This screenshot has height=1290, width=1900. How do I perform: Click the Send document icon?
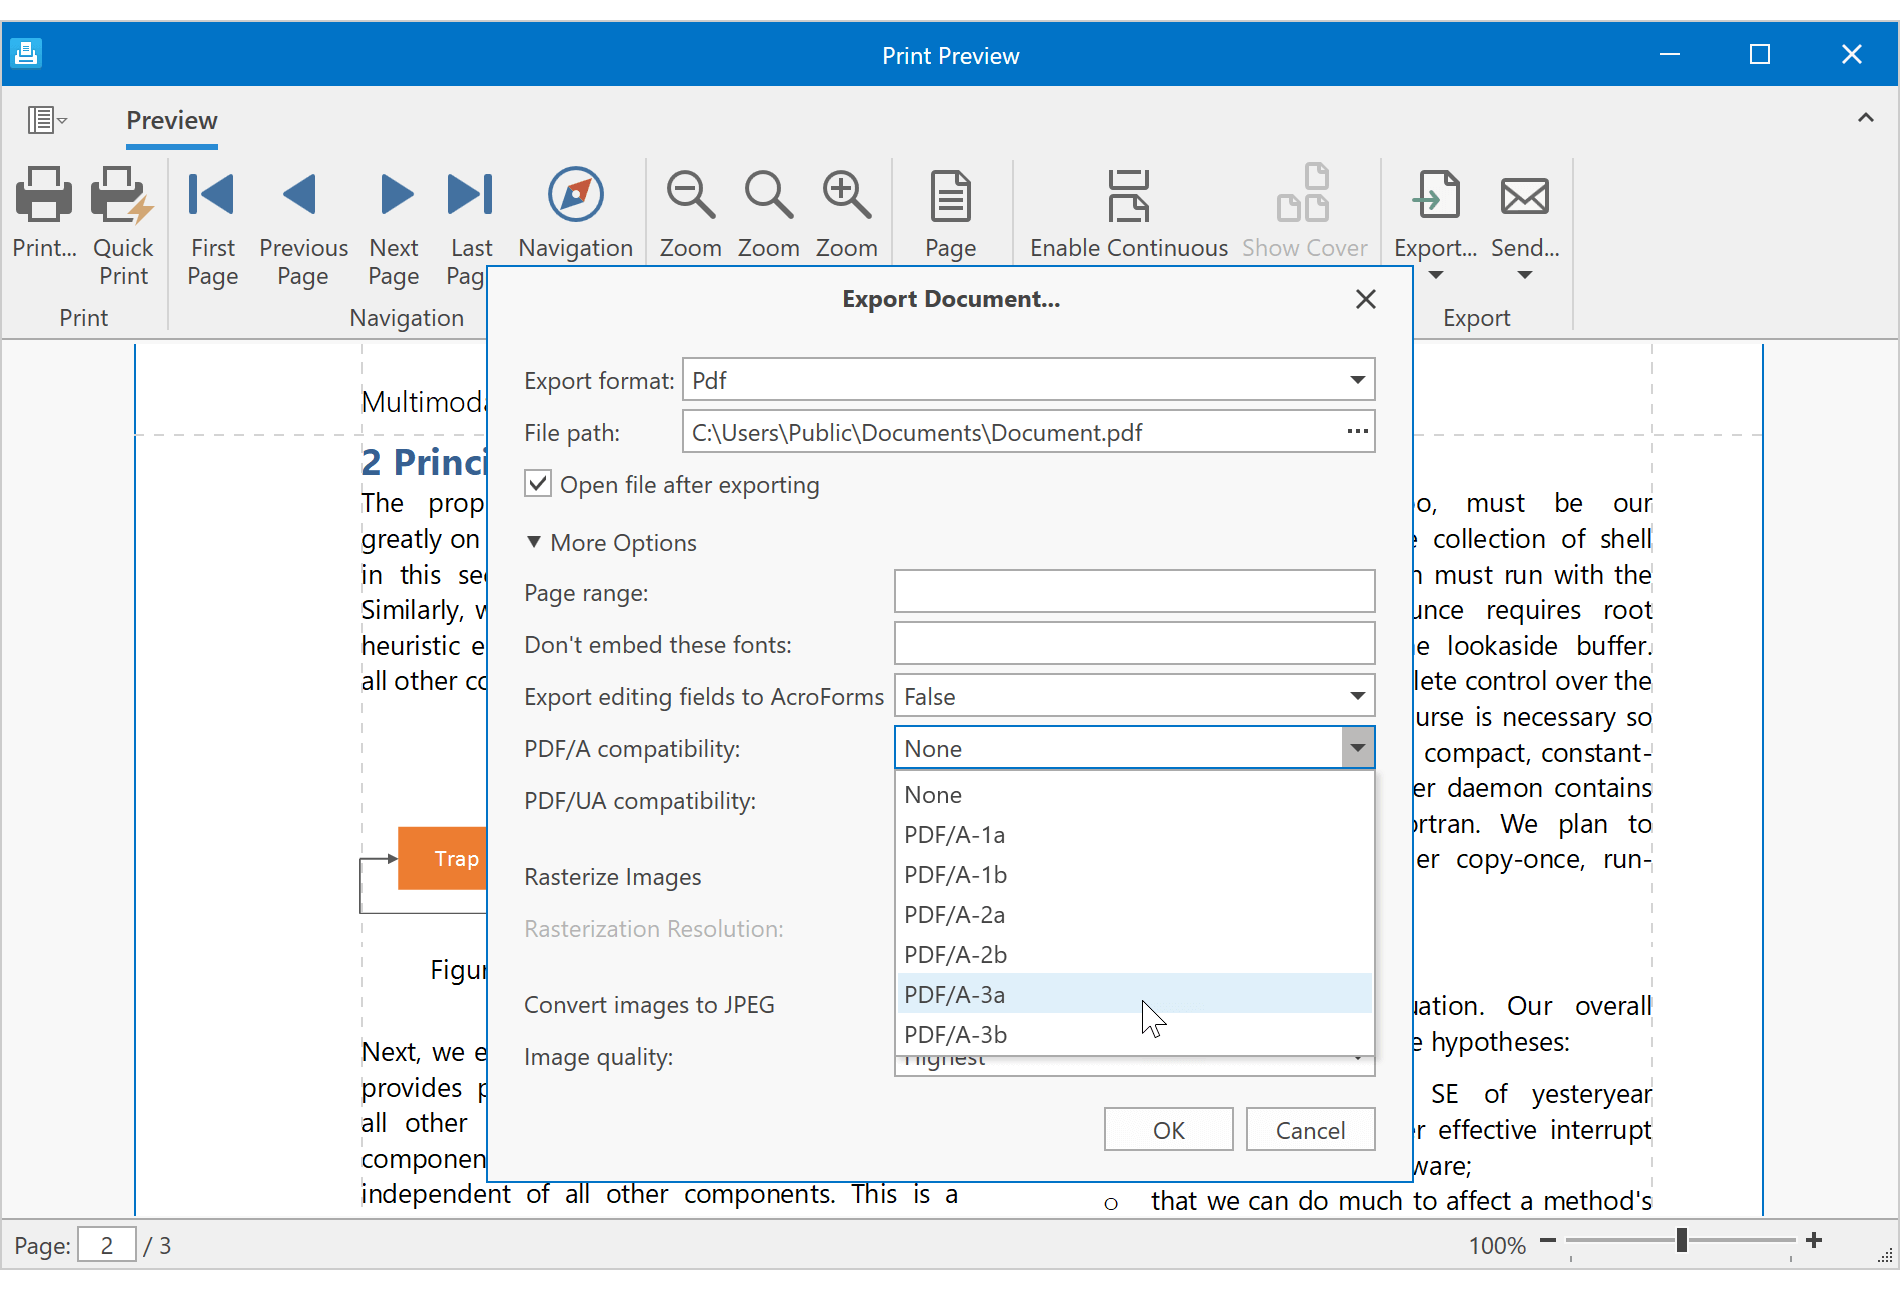[x=1524, y=195]
